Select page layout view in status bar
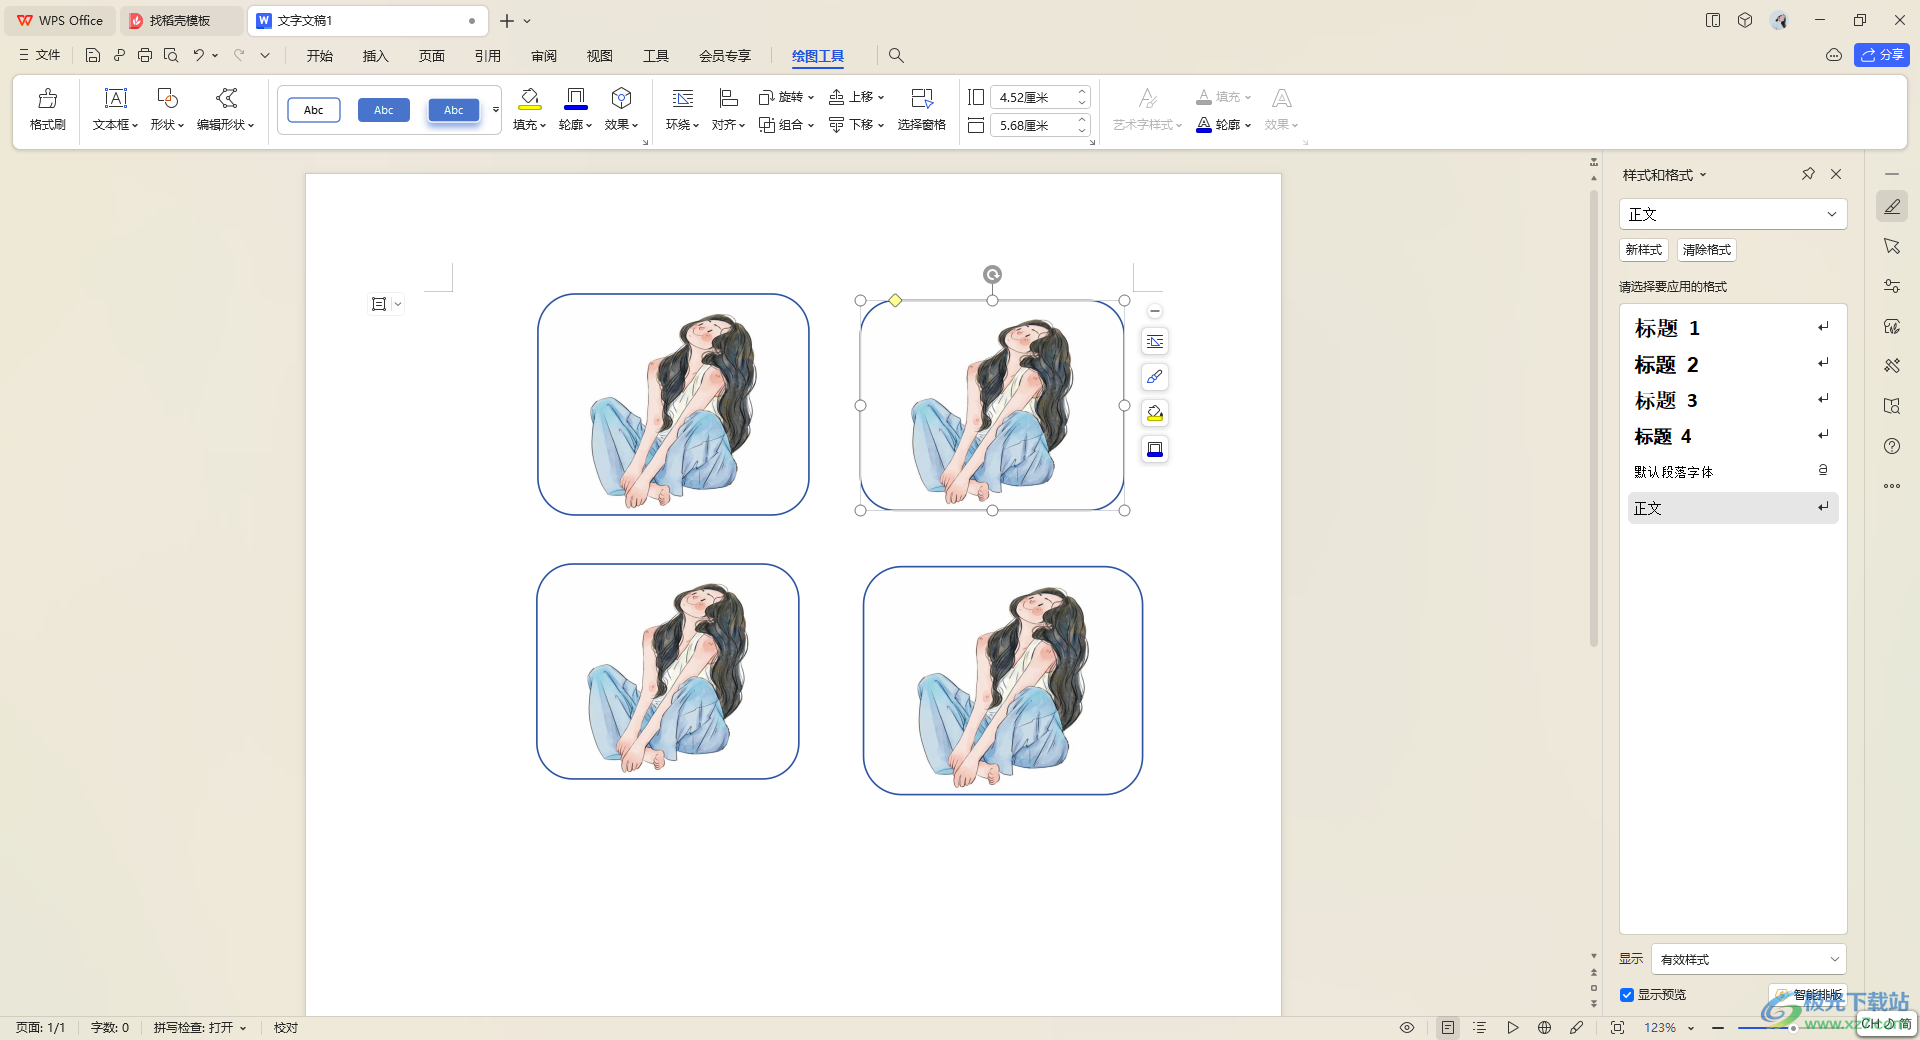Viewport: 1920px width, 1040px height. pyautogui.click(x=1448, y=1027)
